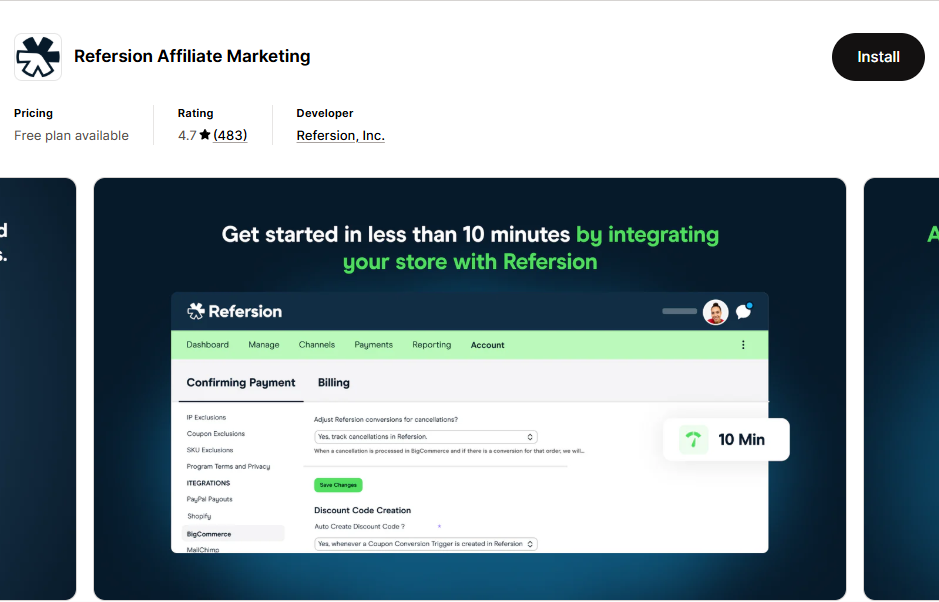Click the Developer label
Screen dimensions: 939x602
(325, 113)
